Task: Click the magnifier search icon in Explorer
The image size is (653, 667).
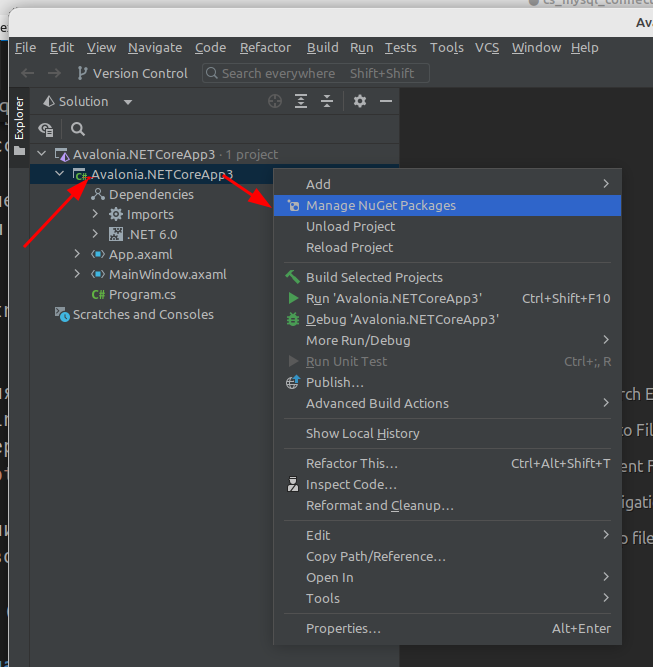Action: tap(78, 129)
